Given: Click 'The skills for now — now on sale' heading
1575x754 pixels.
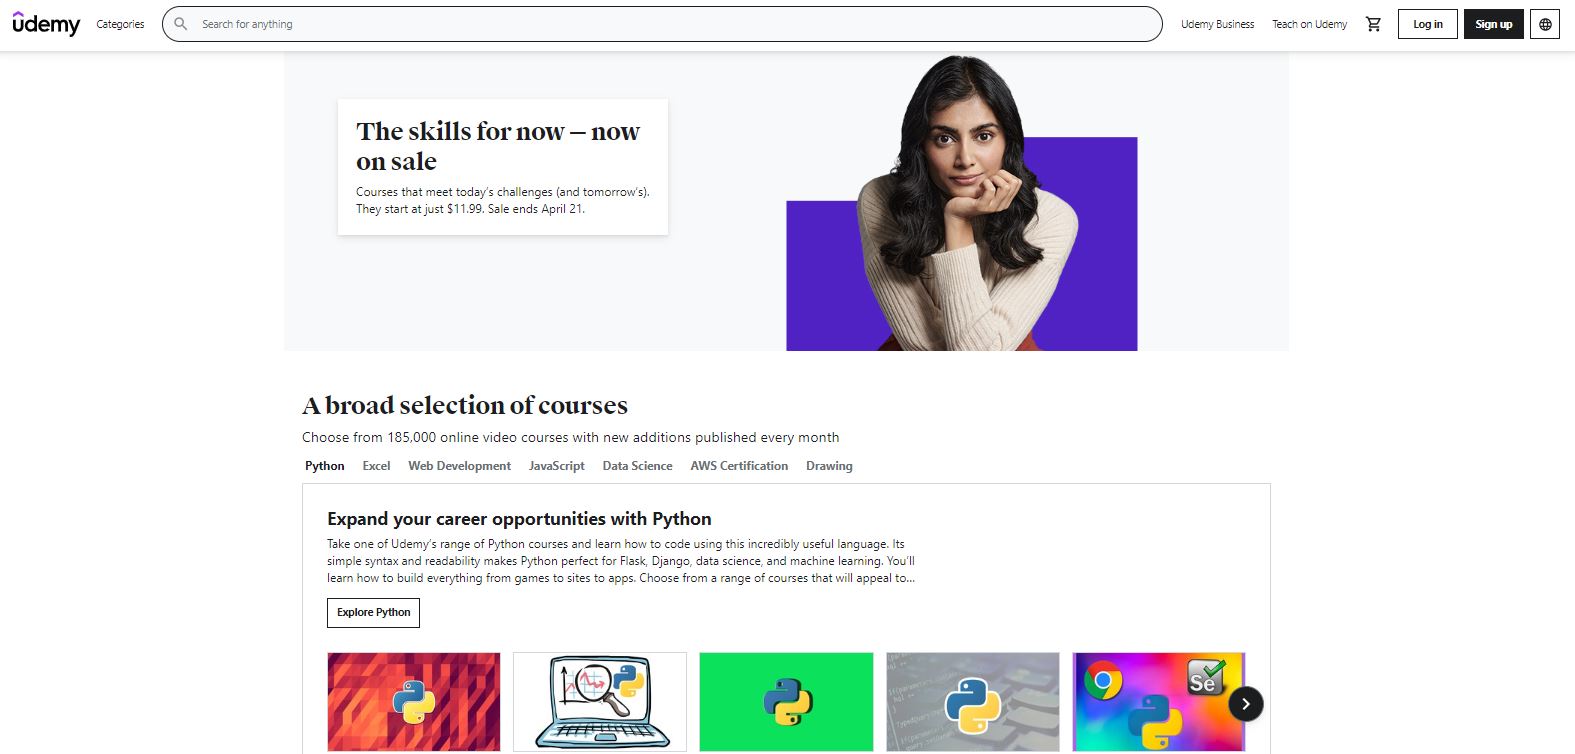Looking at the screenshot, I should [497, 146].
